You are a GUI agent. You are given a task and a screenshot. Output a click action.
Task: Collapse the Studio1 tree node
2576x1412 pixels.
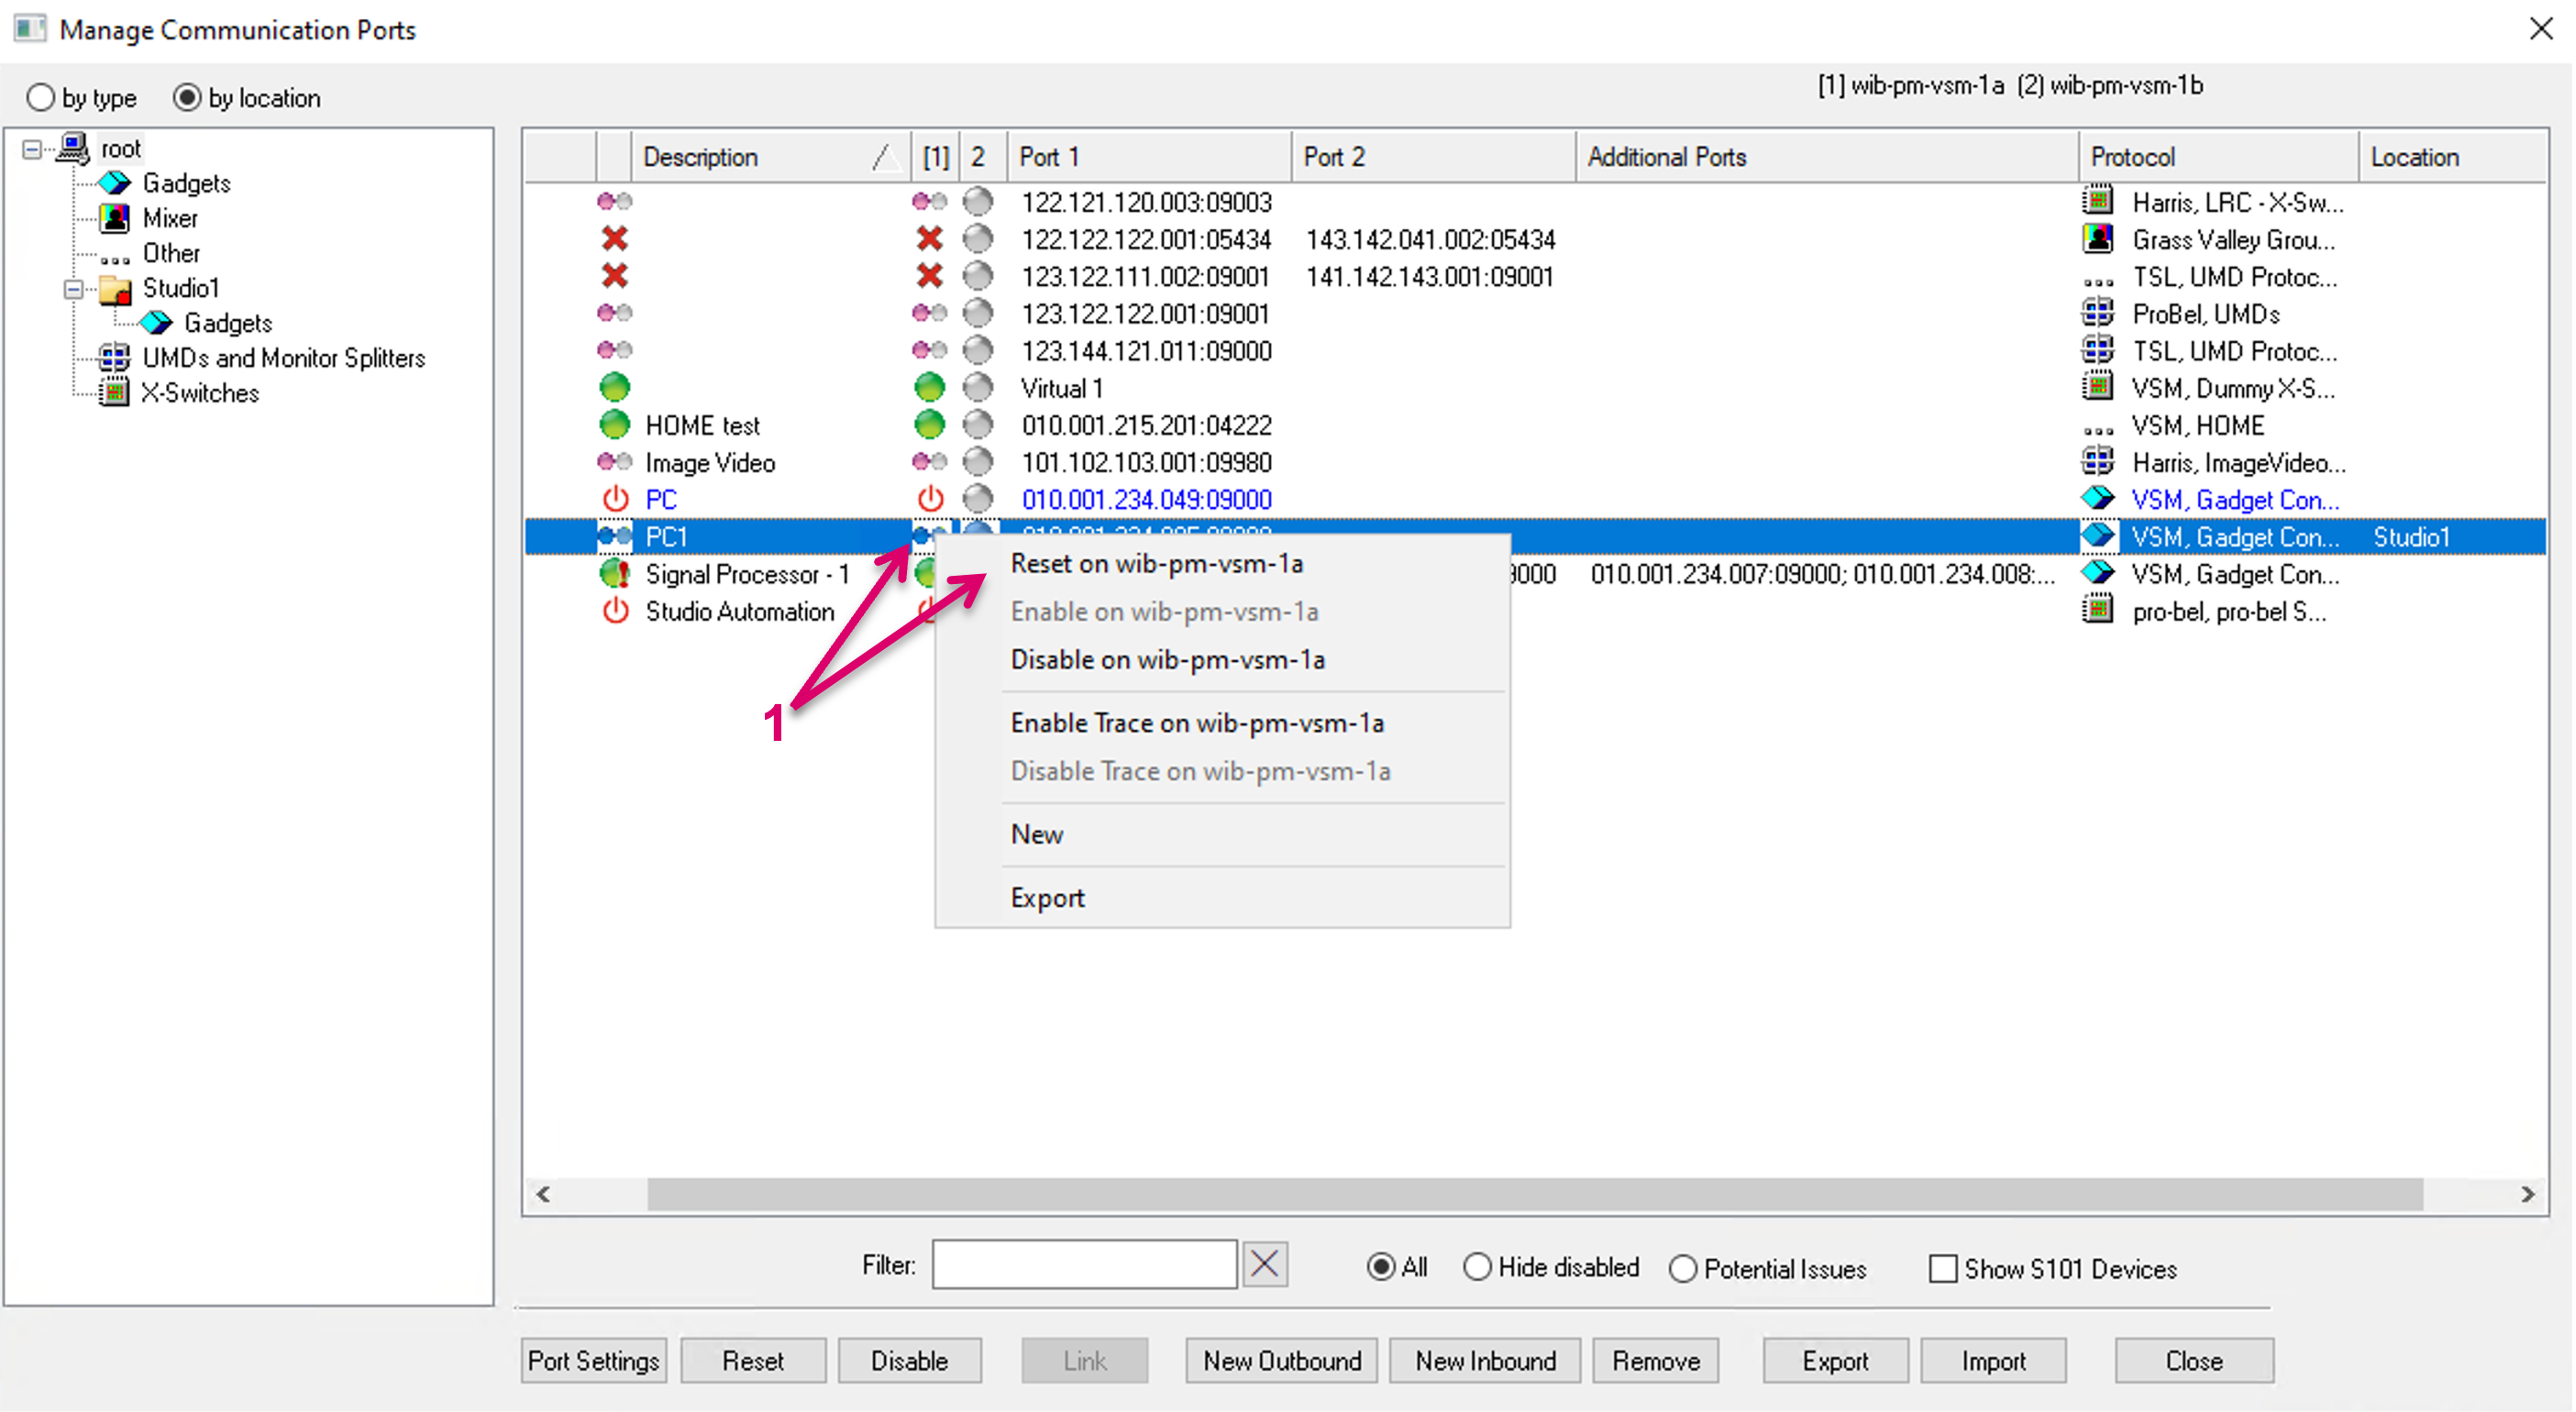point(73,289)
